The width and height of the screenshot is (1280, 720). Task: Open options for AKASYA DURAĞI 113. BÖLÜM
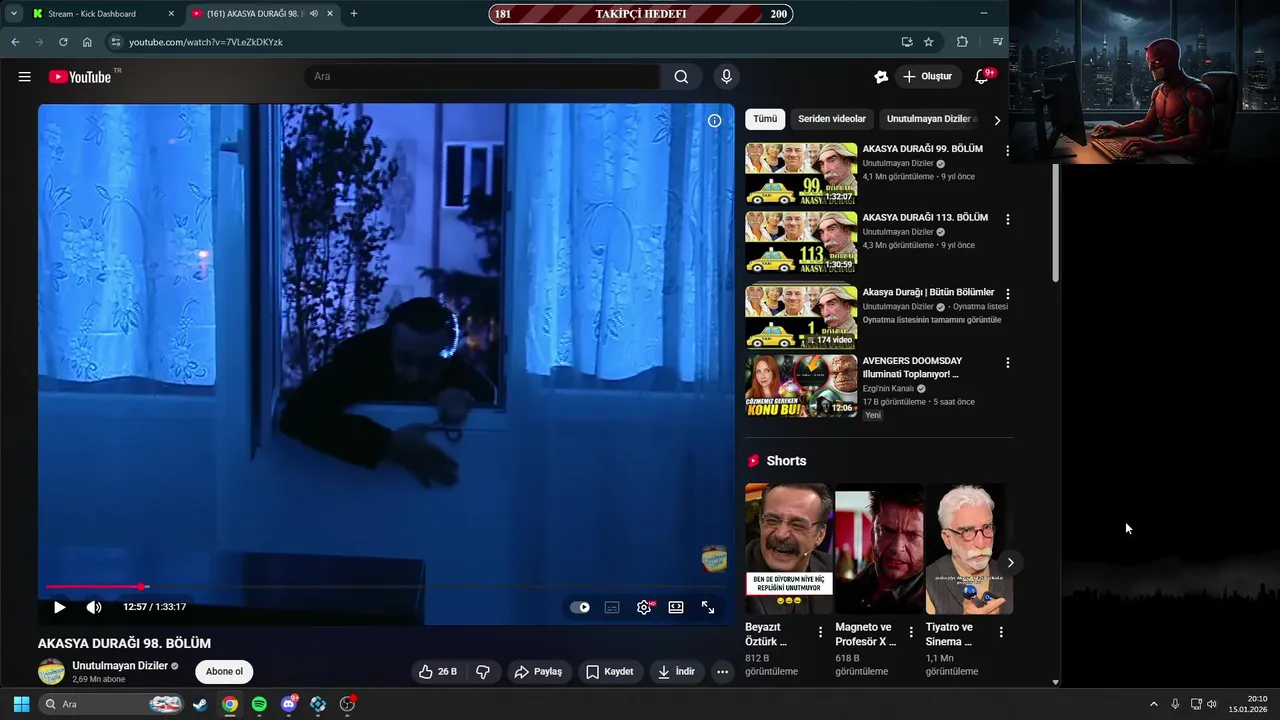pyautogui.click(x=1008, y=219)
